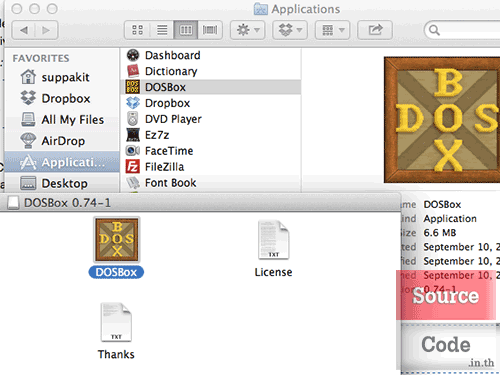This screenshot has width=500, height=375.
Task: Select Dashboard in Applications list
Action: pos(211,55)
